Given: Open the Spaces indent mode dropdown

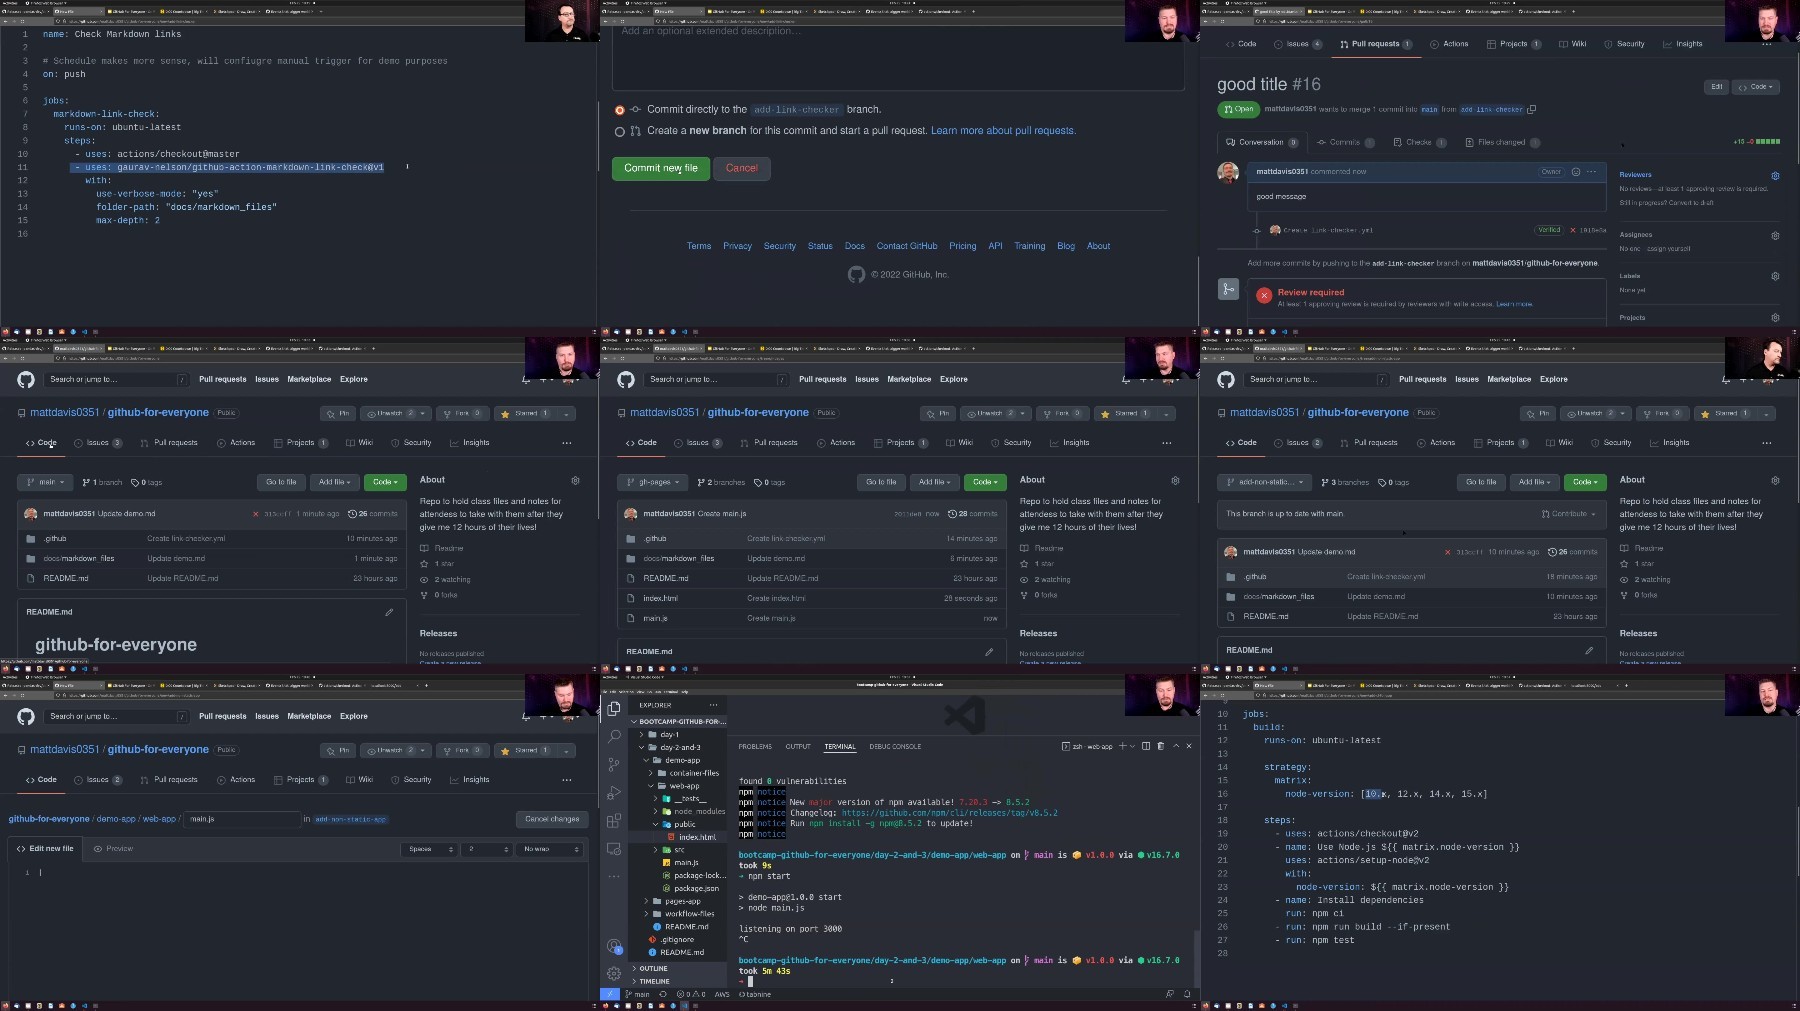Looking at the screenshot, I should click(430, 849).
